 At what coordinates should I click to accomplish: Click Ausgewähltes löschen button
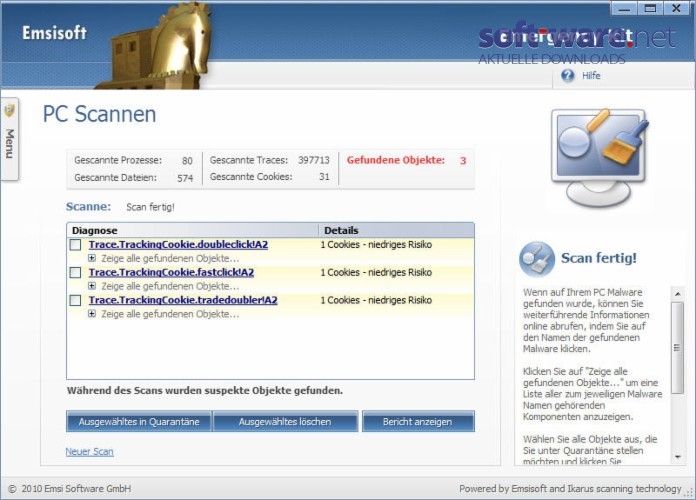[285, 421]
